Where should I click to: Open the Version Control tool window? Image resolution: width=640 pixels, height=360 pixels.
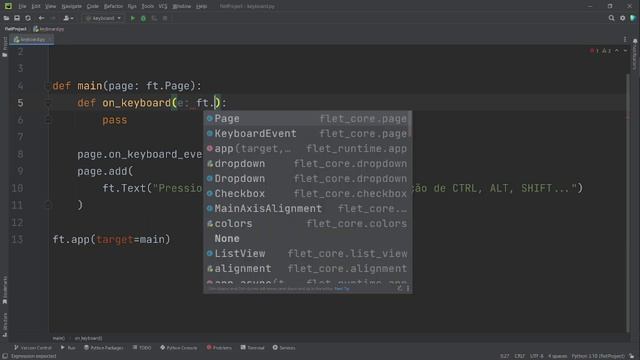click(x=33, y=348)
